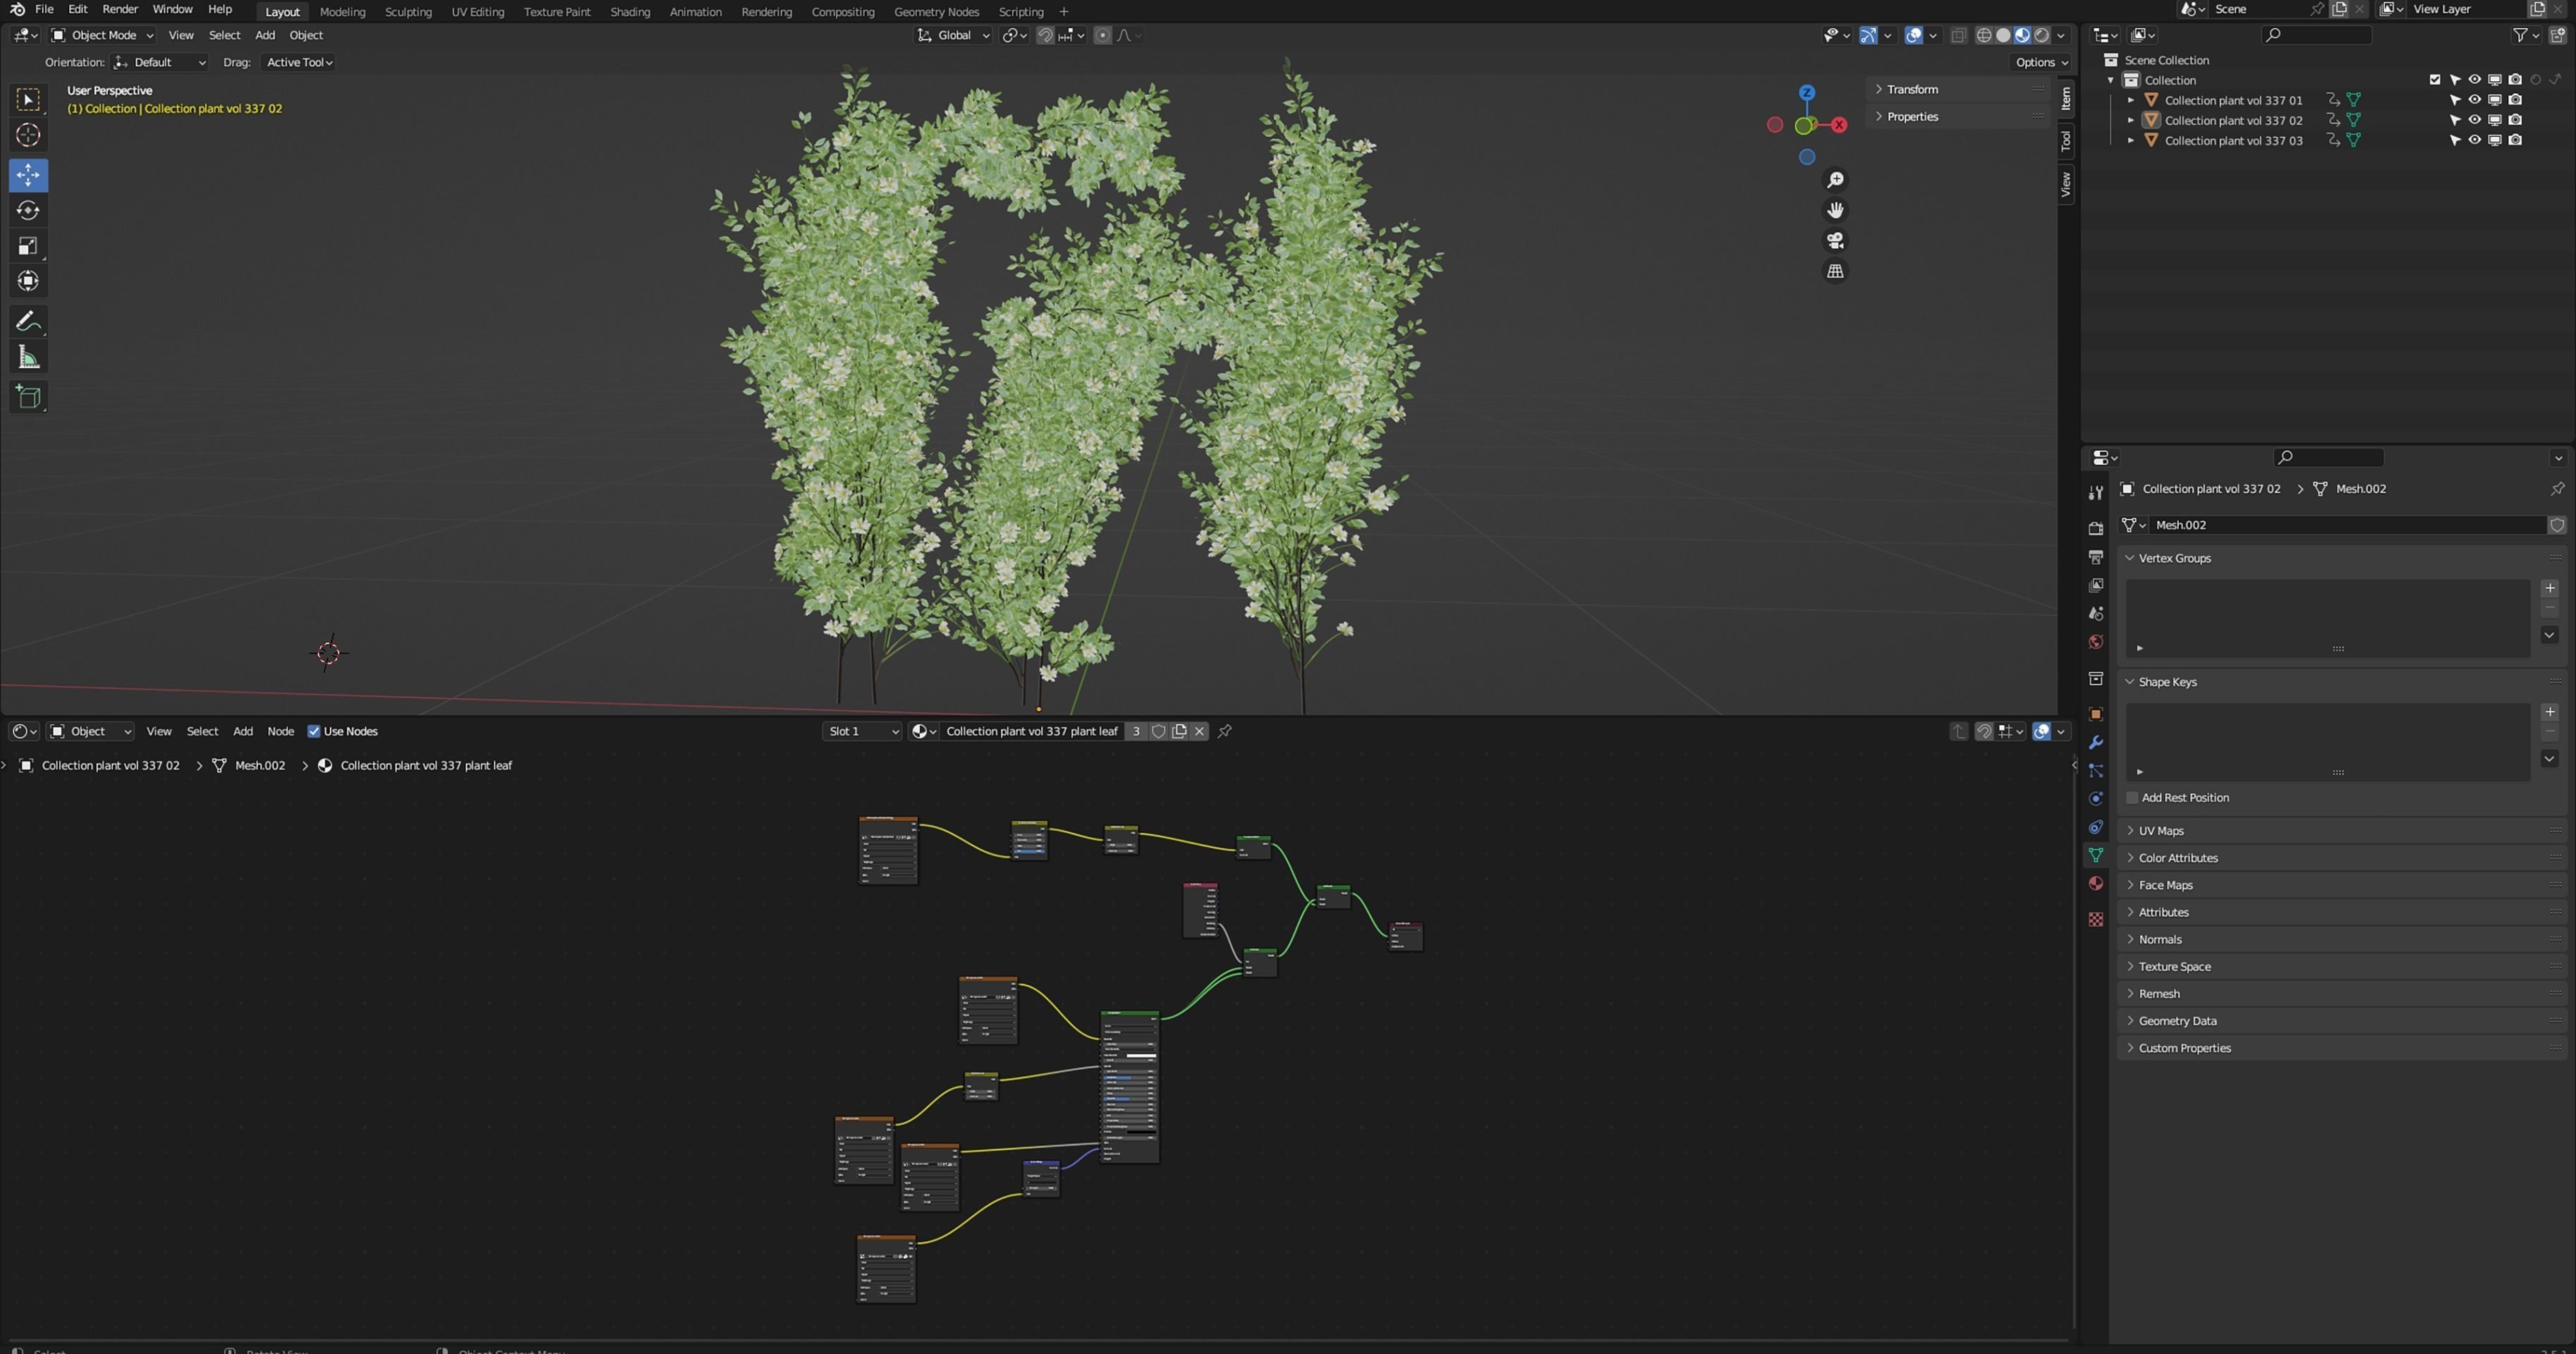Open the Material properties tab

(2096, 883)
